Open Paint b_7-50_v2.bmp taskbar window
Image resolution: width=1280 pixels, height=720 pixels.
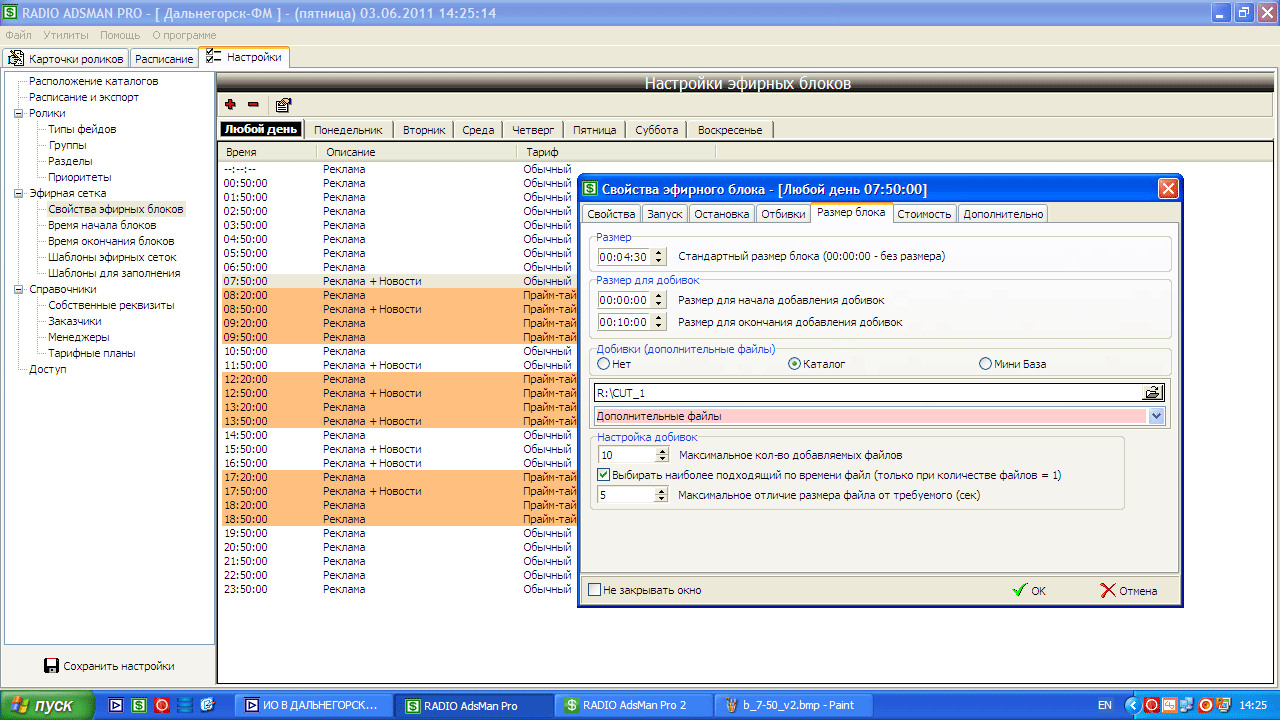pyautogui.click(x=794, y=705)
